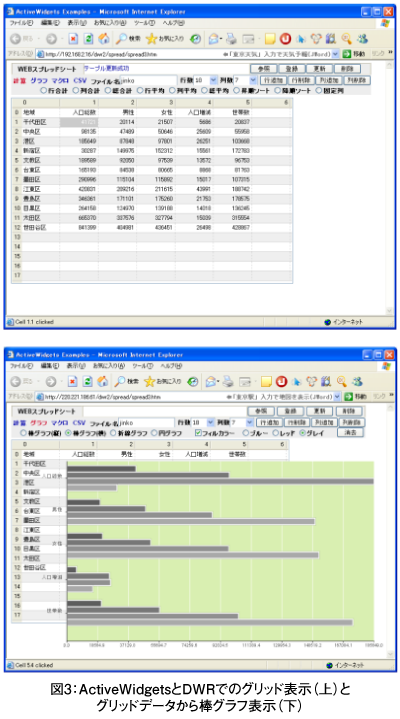Click the Stop icon in the bar-chart window toolbar
The image size is (400, 719).
(x=73, y=382)
